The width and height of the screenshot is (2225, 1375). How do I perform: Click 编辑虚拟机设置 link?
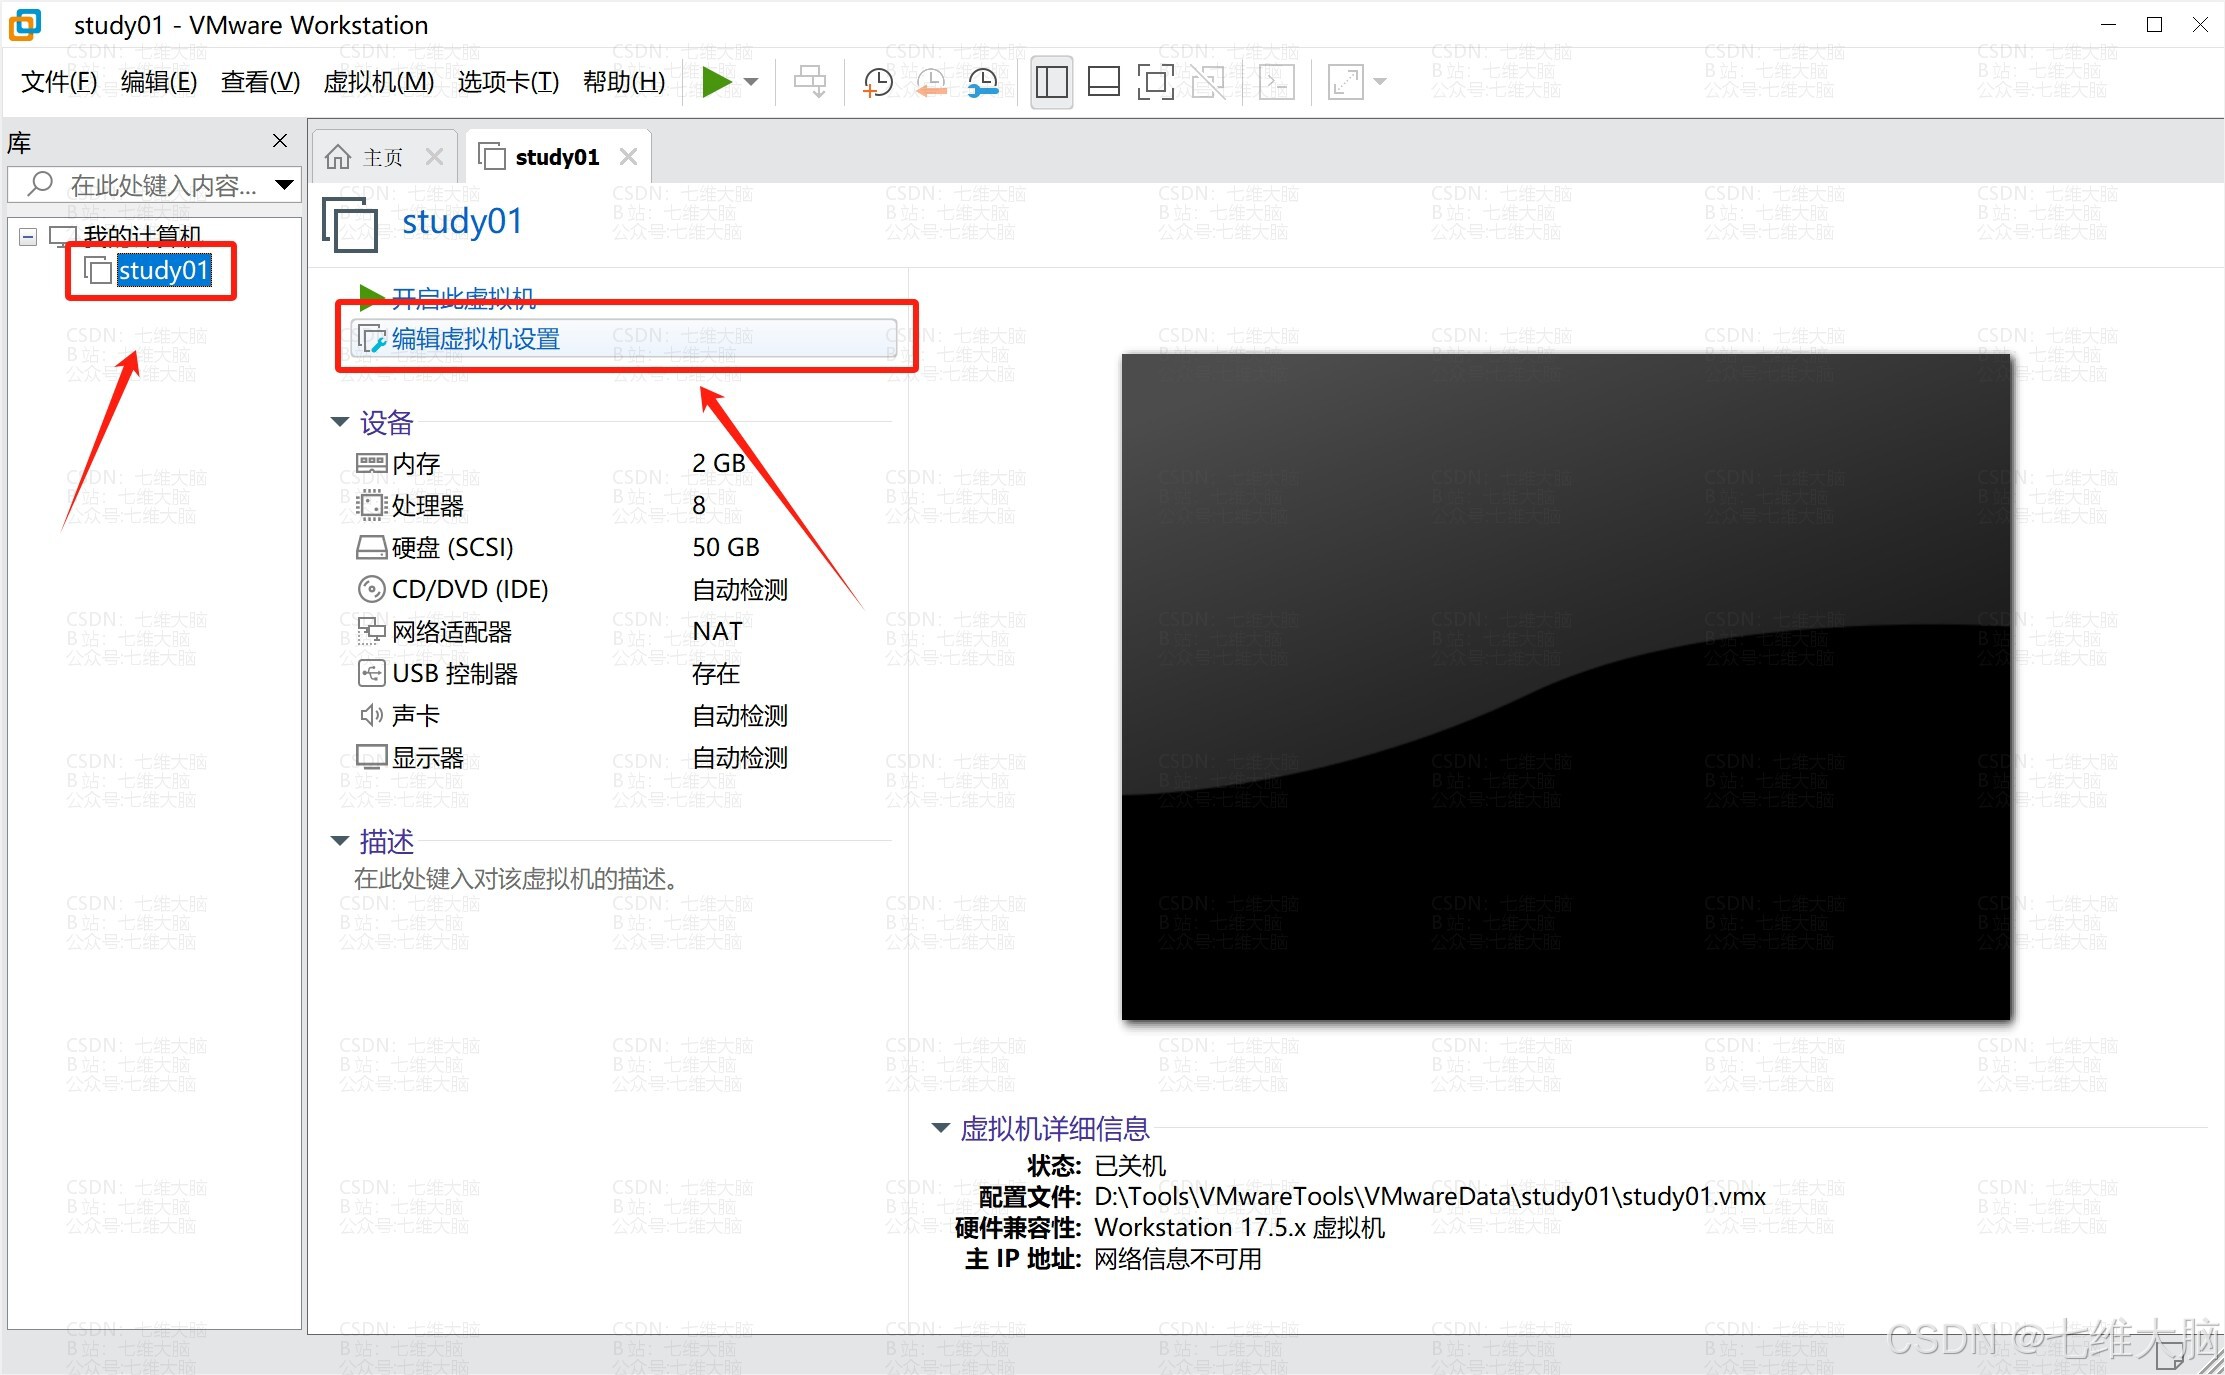475,339
